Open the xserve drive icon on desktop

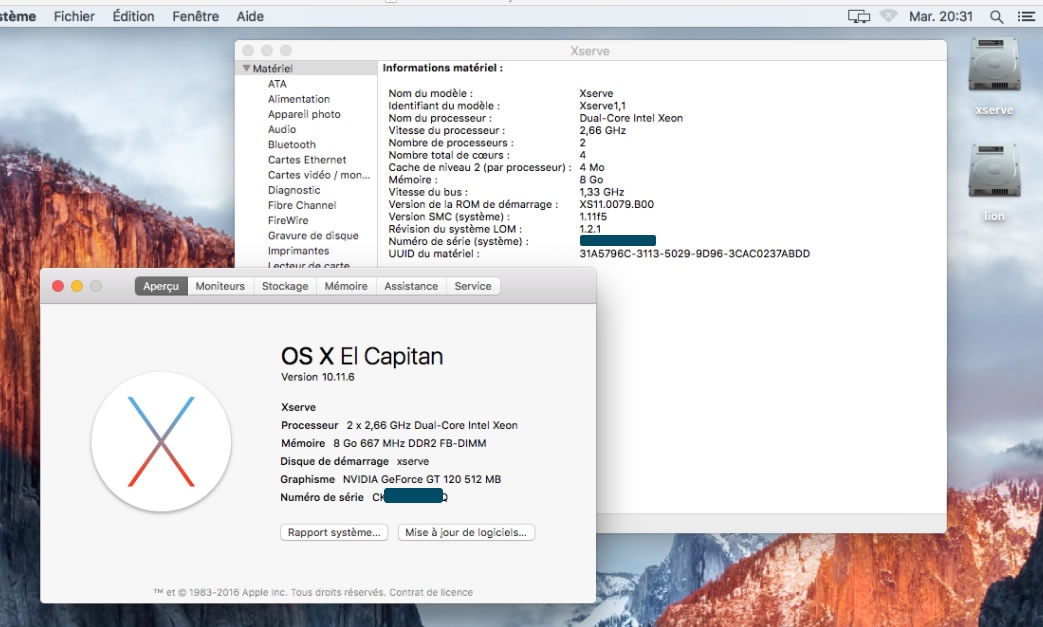pos(994,65)
